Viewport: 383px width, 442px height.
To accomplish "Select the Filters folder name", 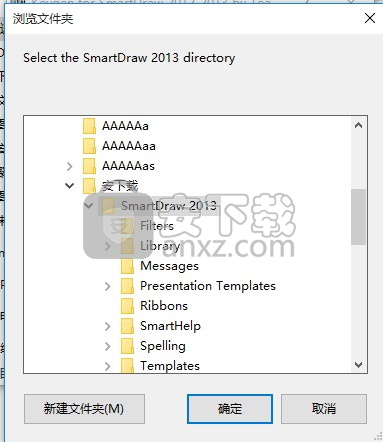I will pyautogui.click(x=157, y=226).
